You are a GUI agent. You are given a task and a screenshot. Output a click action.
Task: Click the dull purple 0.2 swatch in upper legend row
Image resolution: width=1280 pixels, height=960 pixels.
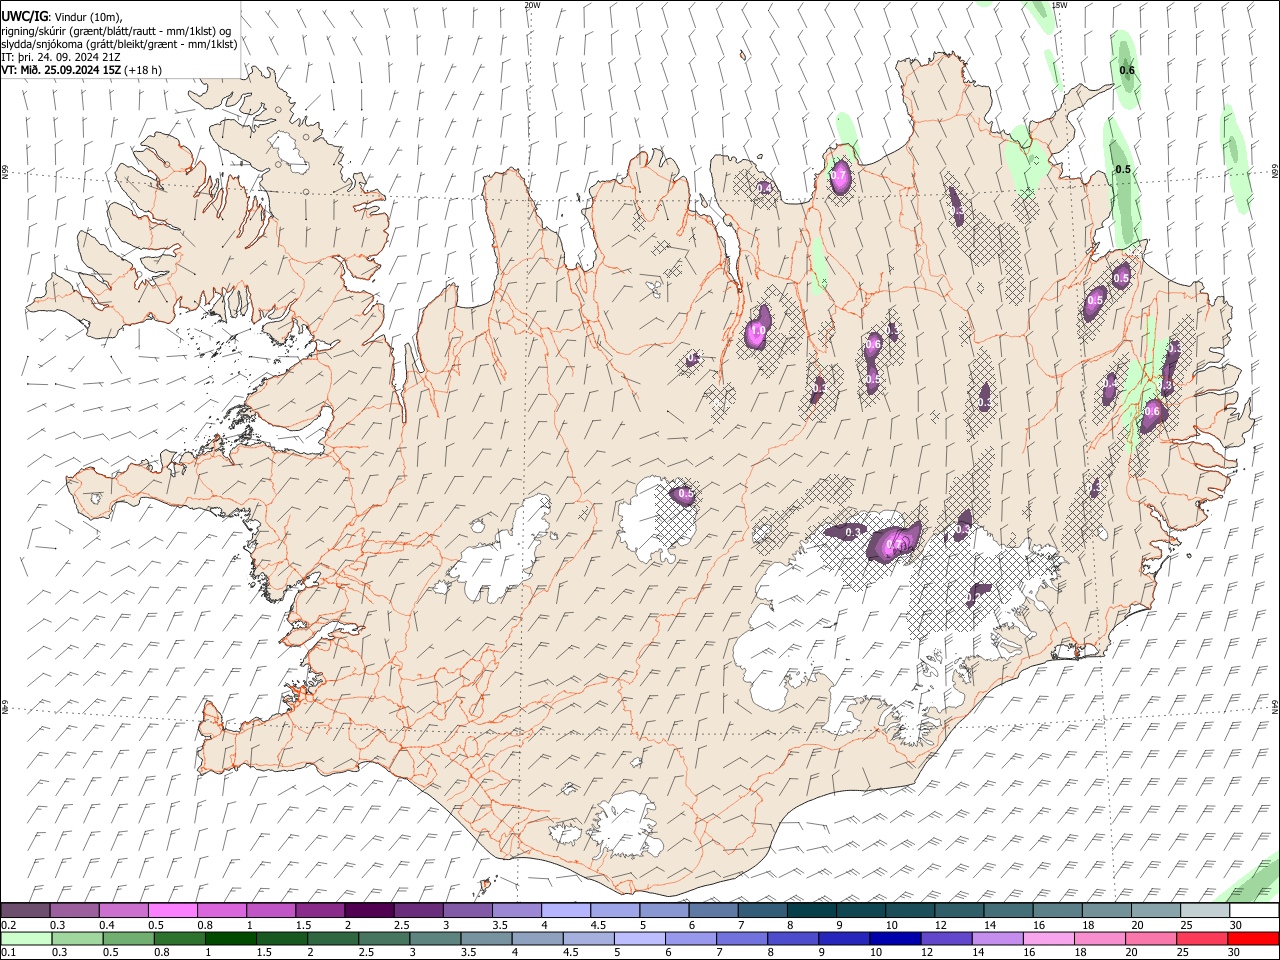tap(26, 911)
